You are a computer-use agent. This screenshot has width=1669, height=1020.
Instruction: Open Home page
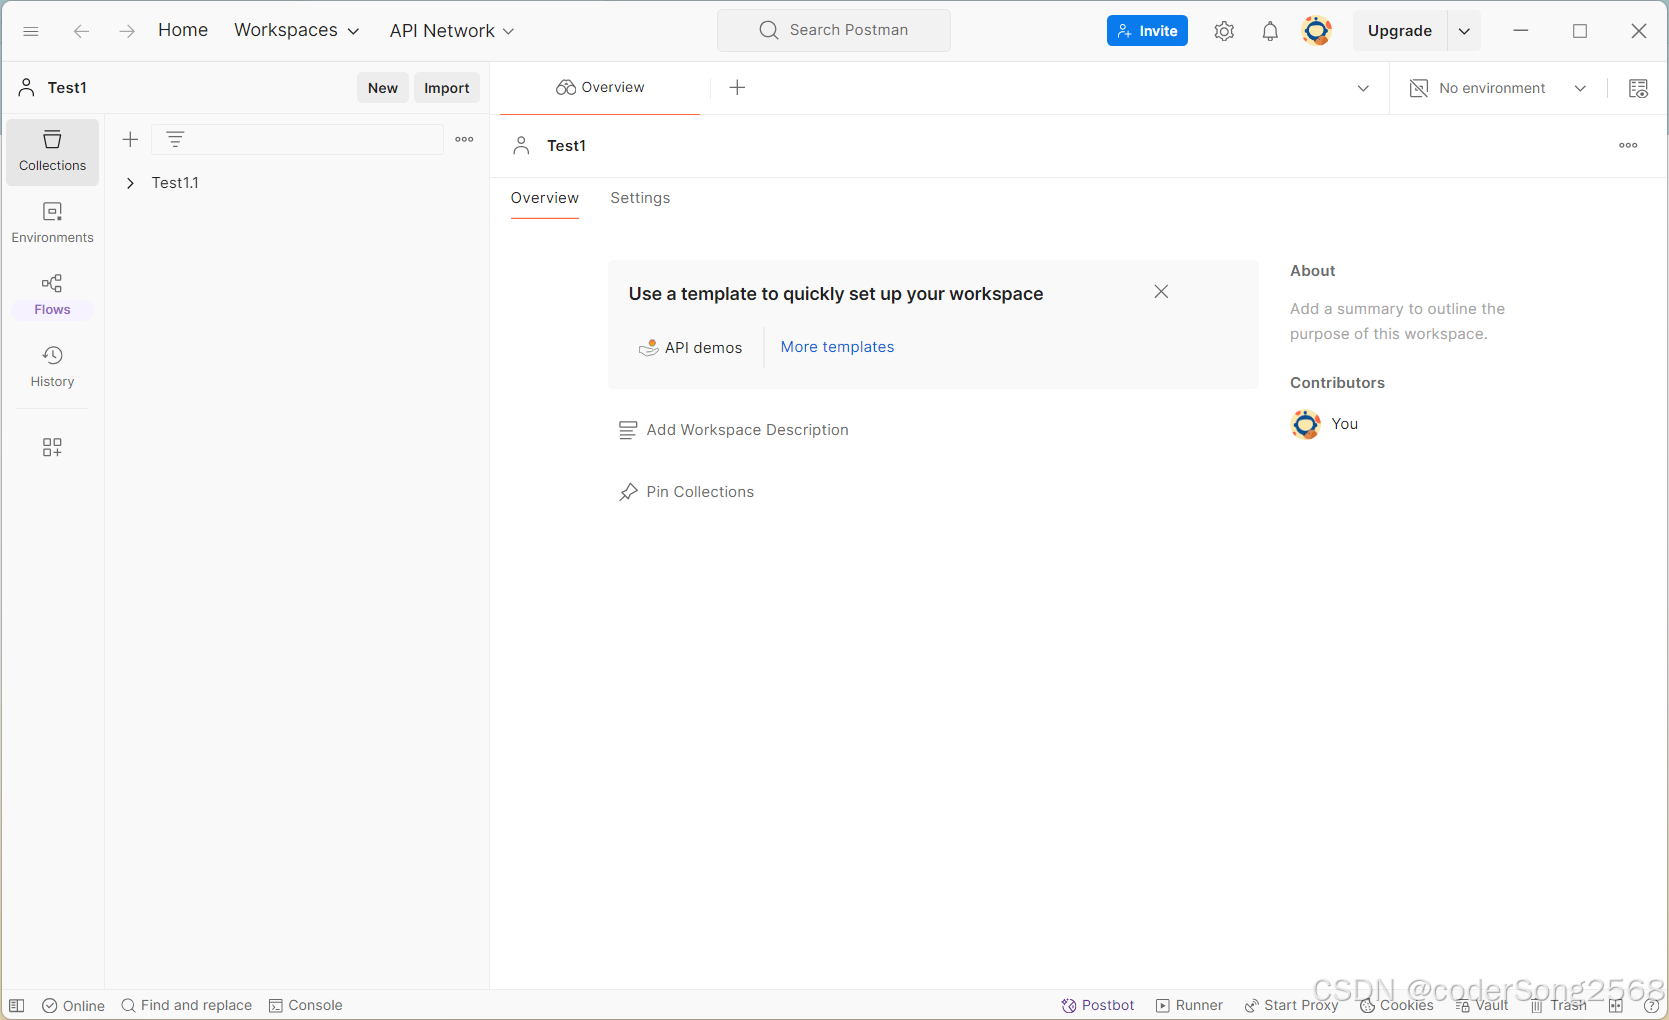click(183, 30)
